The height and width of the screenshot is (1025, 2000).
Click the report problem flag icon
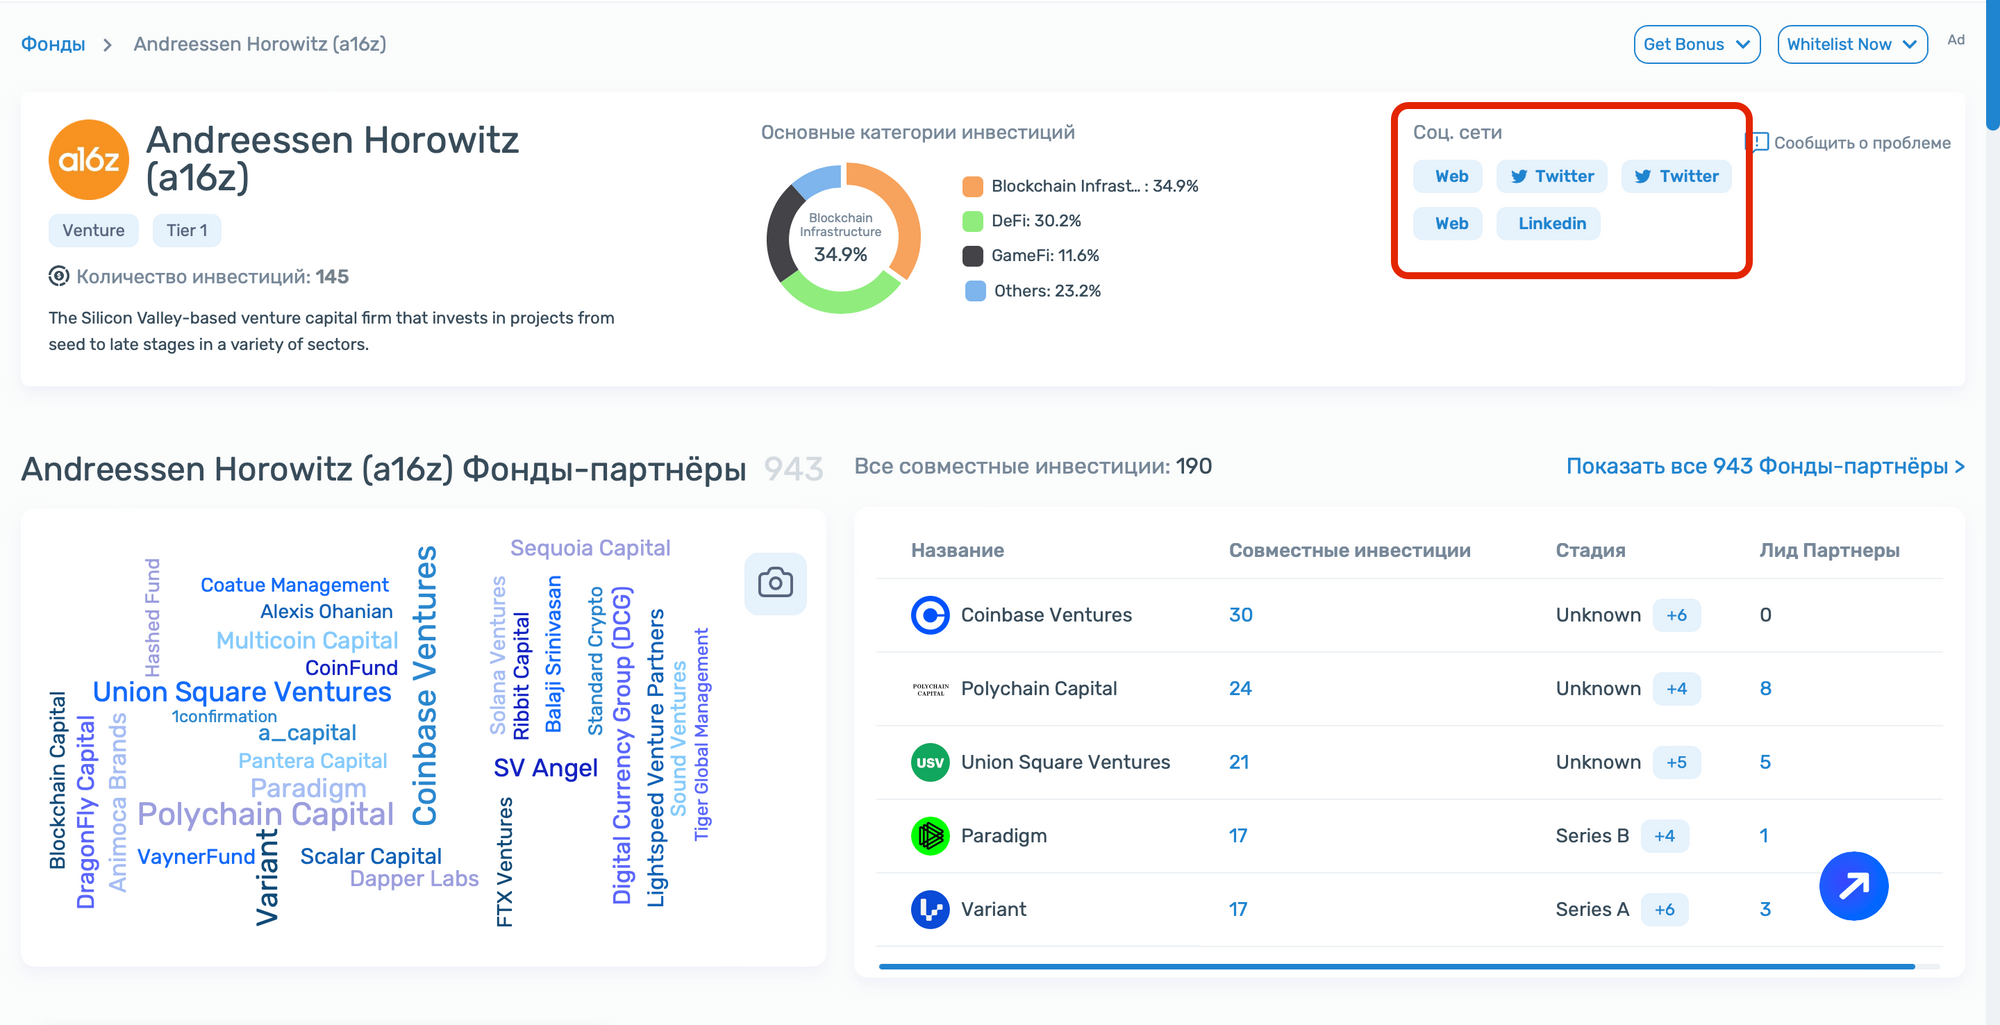click(1760, 142)
